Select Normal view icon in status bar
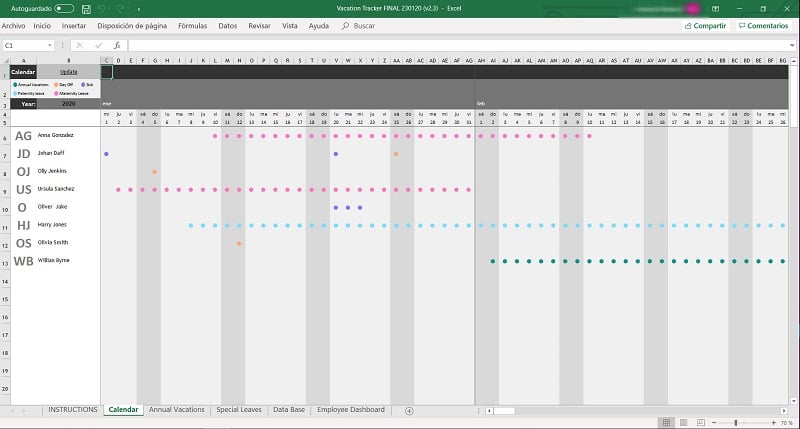This screenshot has width=800, height=429. 666,422
